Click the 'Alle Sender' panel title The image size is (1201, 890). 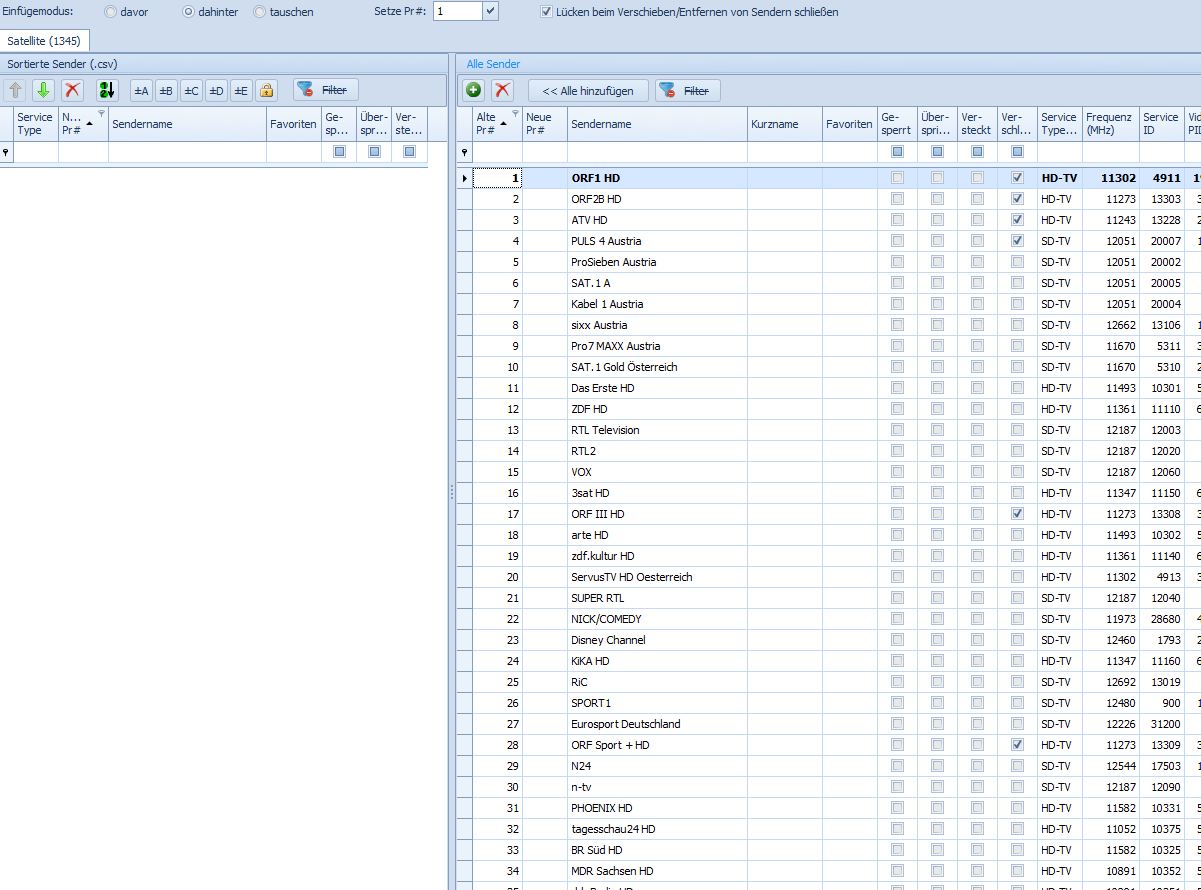pyautogui.click(x=493, y=64)
